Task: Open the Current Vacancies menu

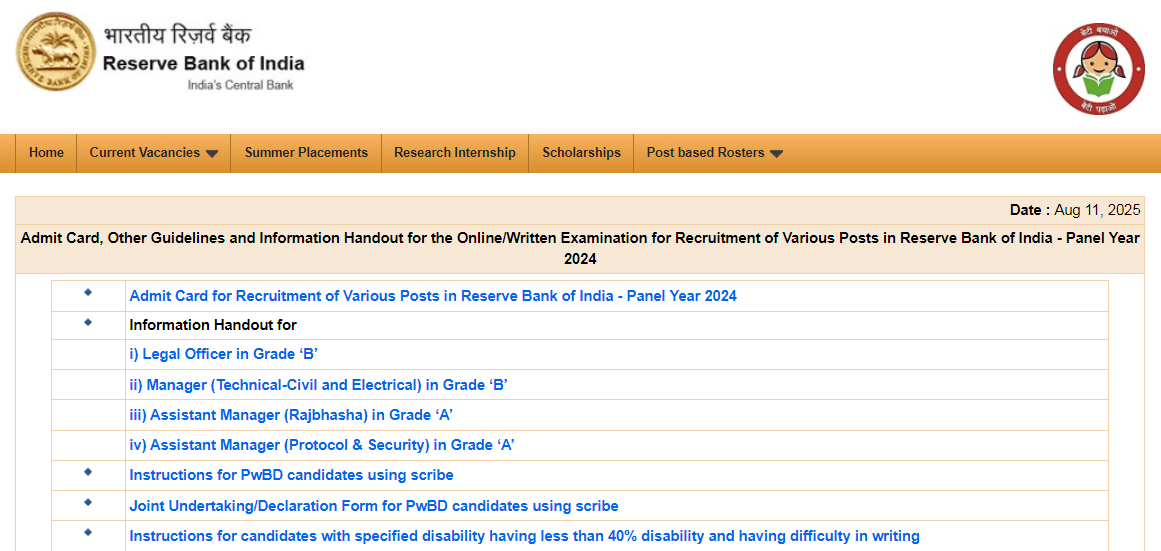Action: point(145,153)
